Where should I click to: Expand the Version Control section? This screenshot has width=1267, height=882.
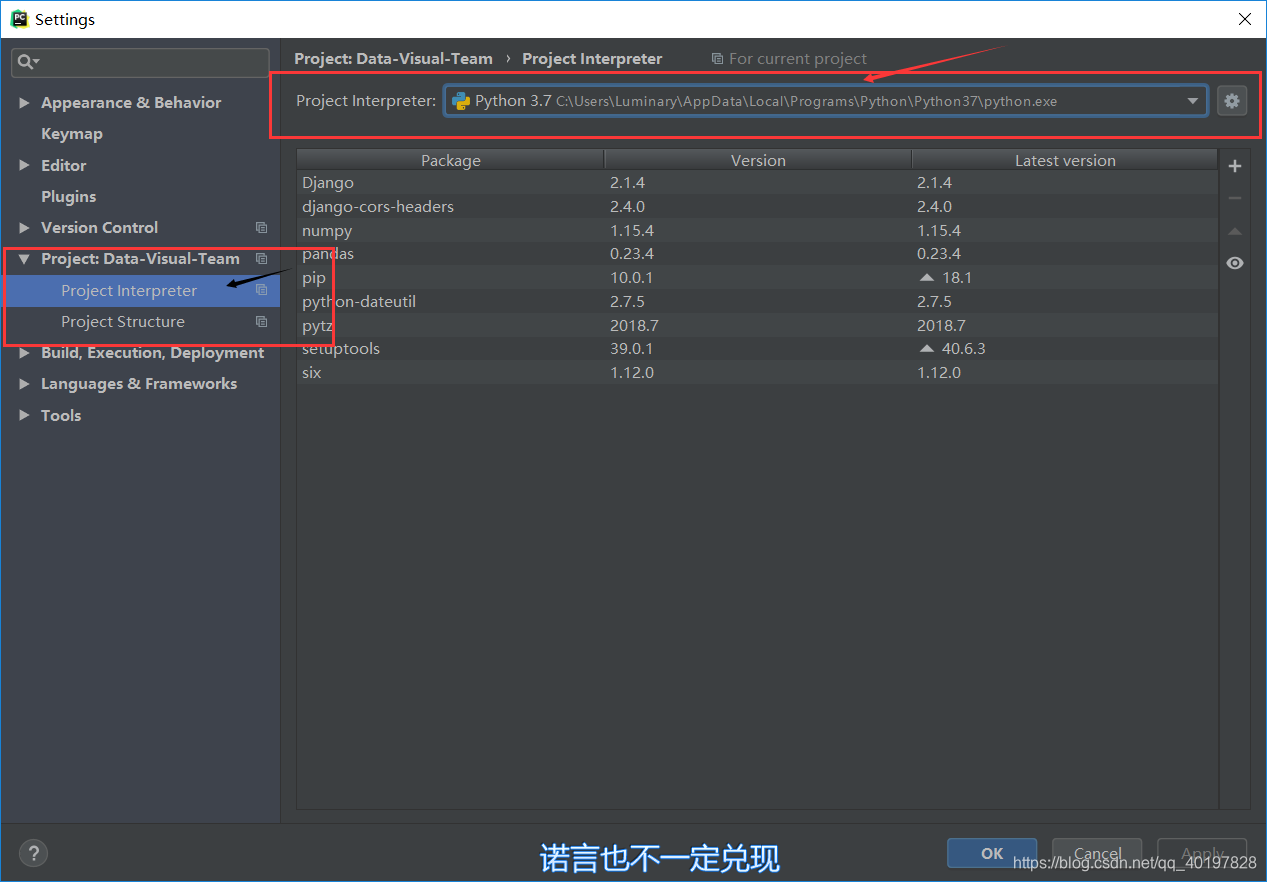point(24,228)
